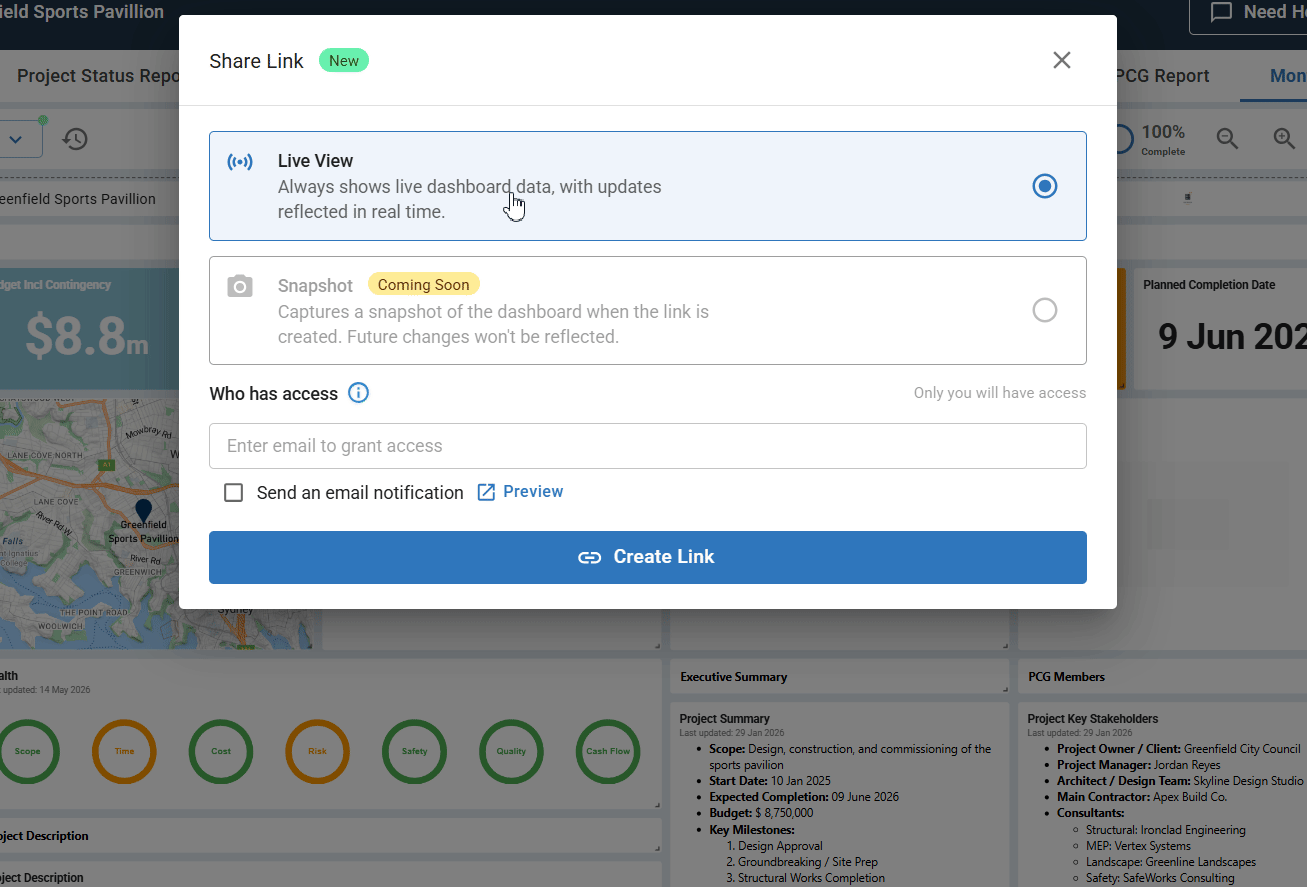Select the Snapshot radio button
Image resolution: width=1307 pixels, height=887 pixels.
[1044, 310]
